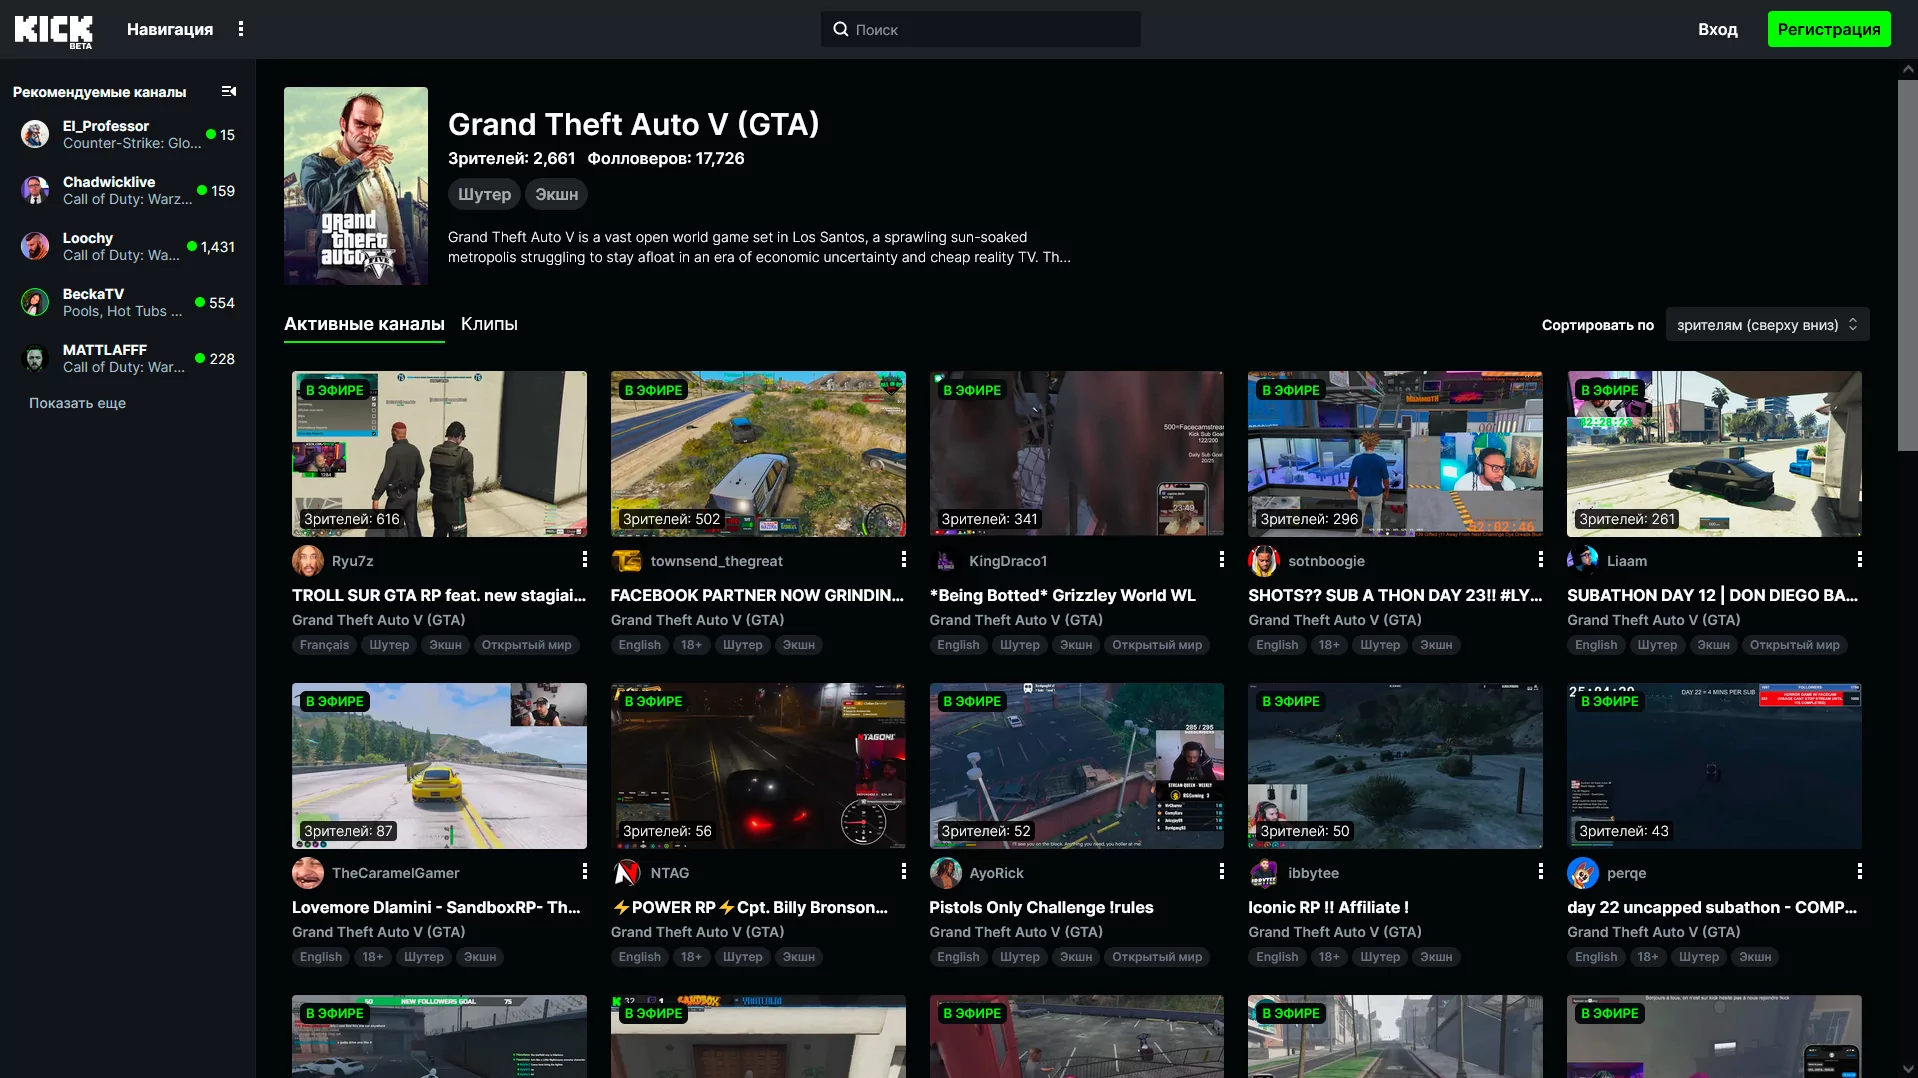This screenshot has height=1078, width=1918.
Task: Open options menu for AyoRick stream
Action: (1222, 872)
